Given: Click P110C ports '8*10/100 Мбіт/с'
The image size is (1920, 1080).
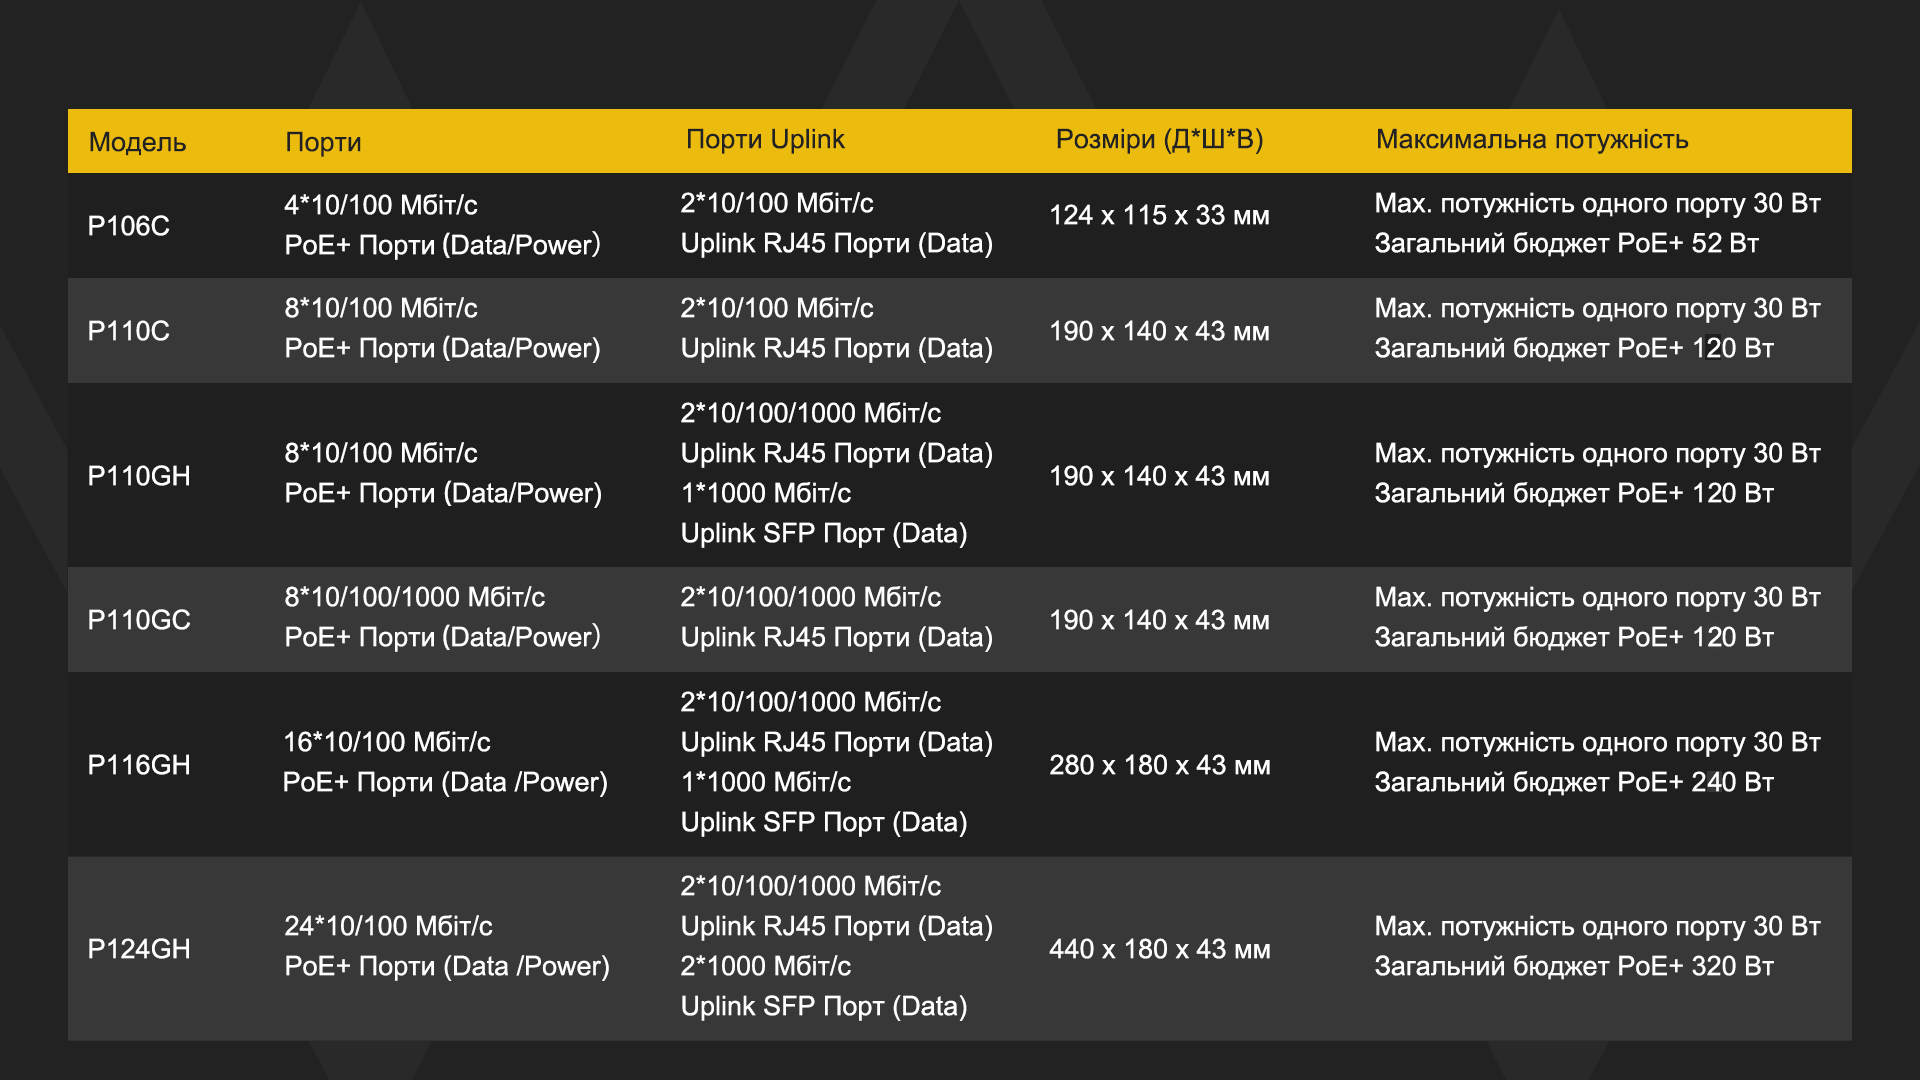Looking at the screenshot, I should pyautogui.click(x=381, y=308).
